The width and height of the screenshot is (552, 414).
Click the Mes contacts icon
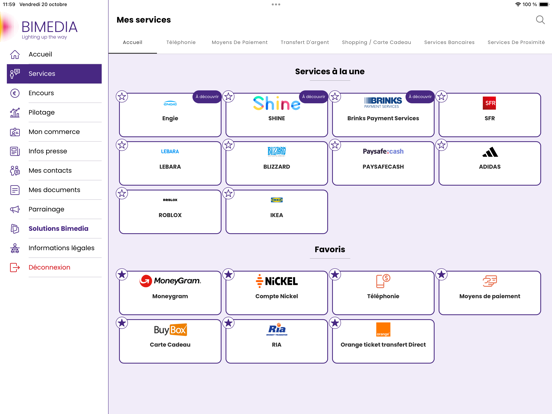point(15,170)
